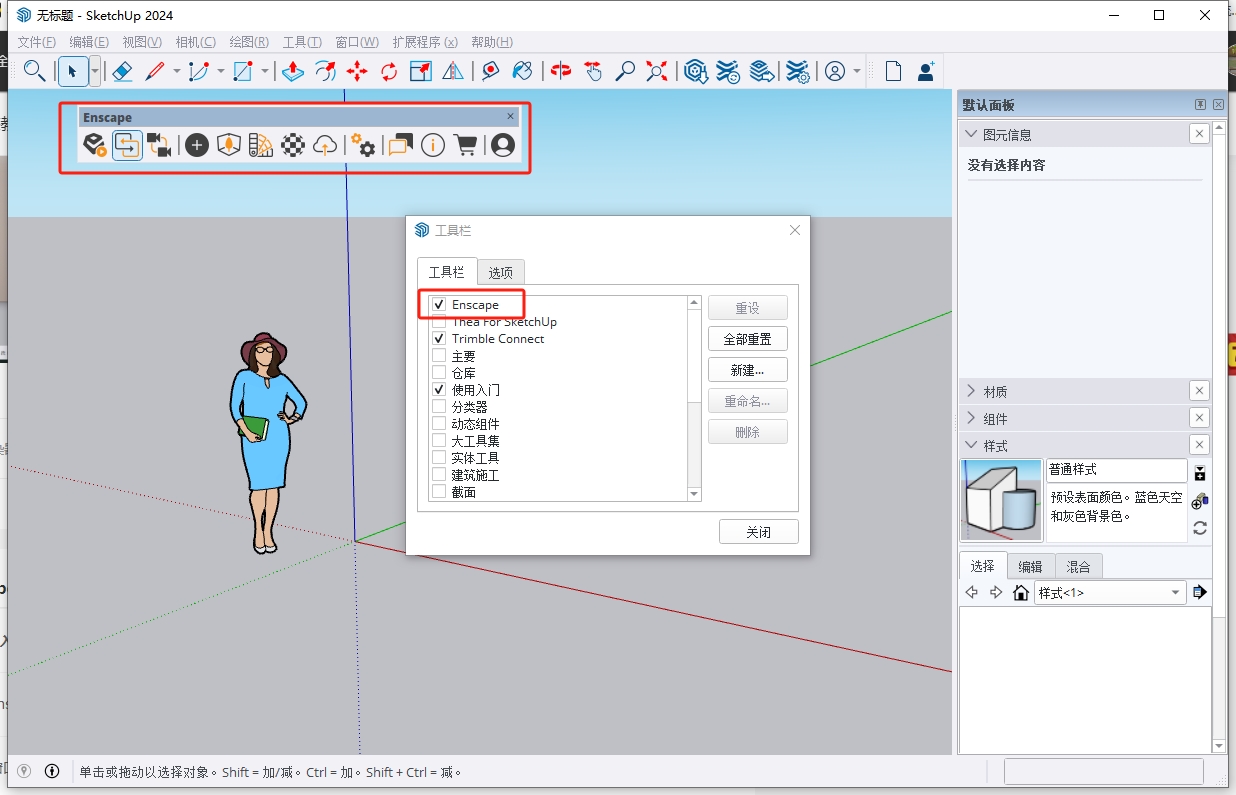Viewport: 1236px width, 795px height.
Task: Close the 材质 panel section
Action: (x=1199, y=391)
